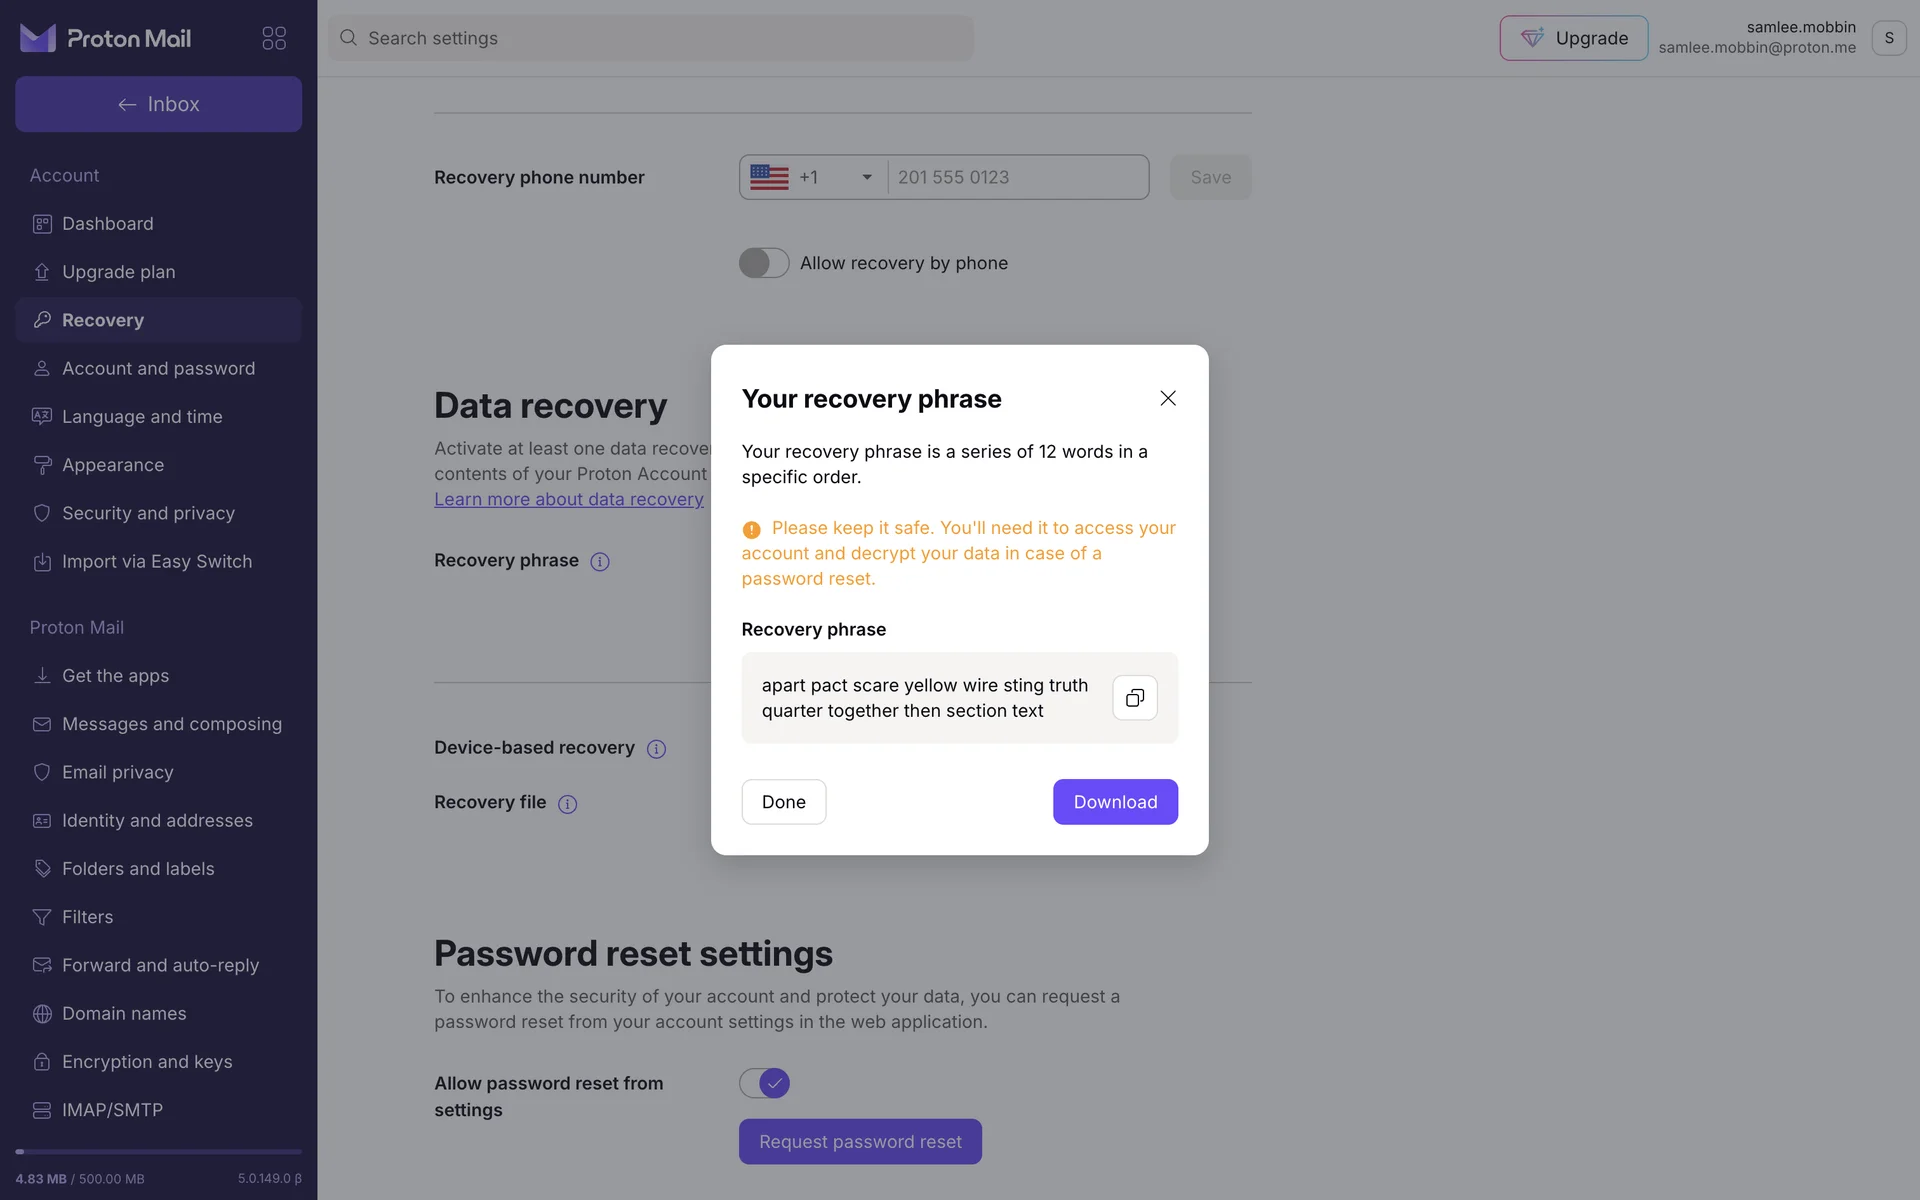This screenshot has height=1200, width=1920.
Task: Open Security and privacy settings
Action: pyautogui.click(x=148, y=513)
